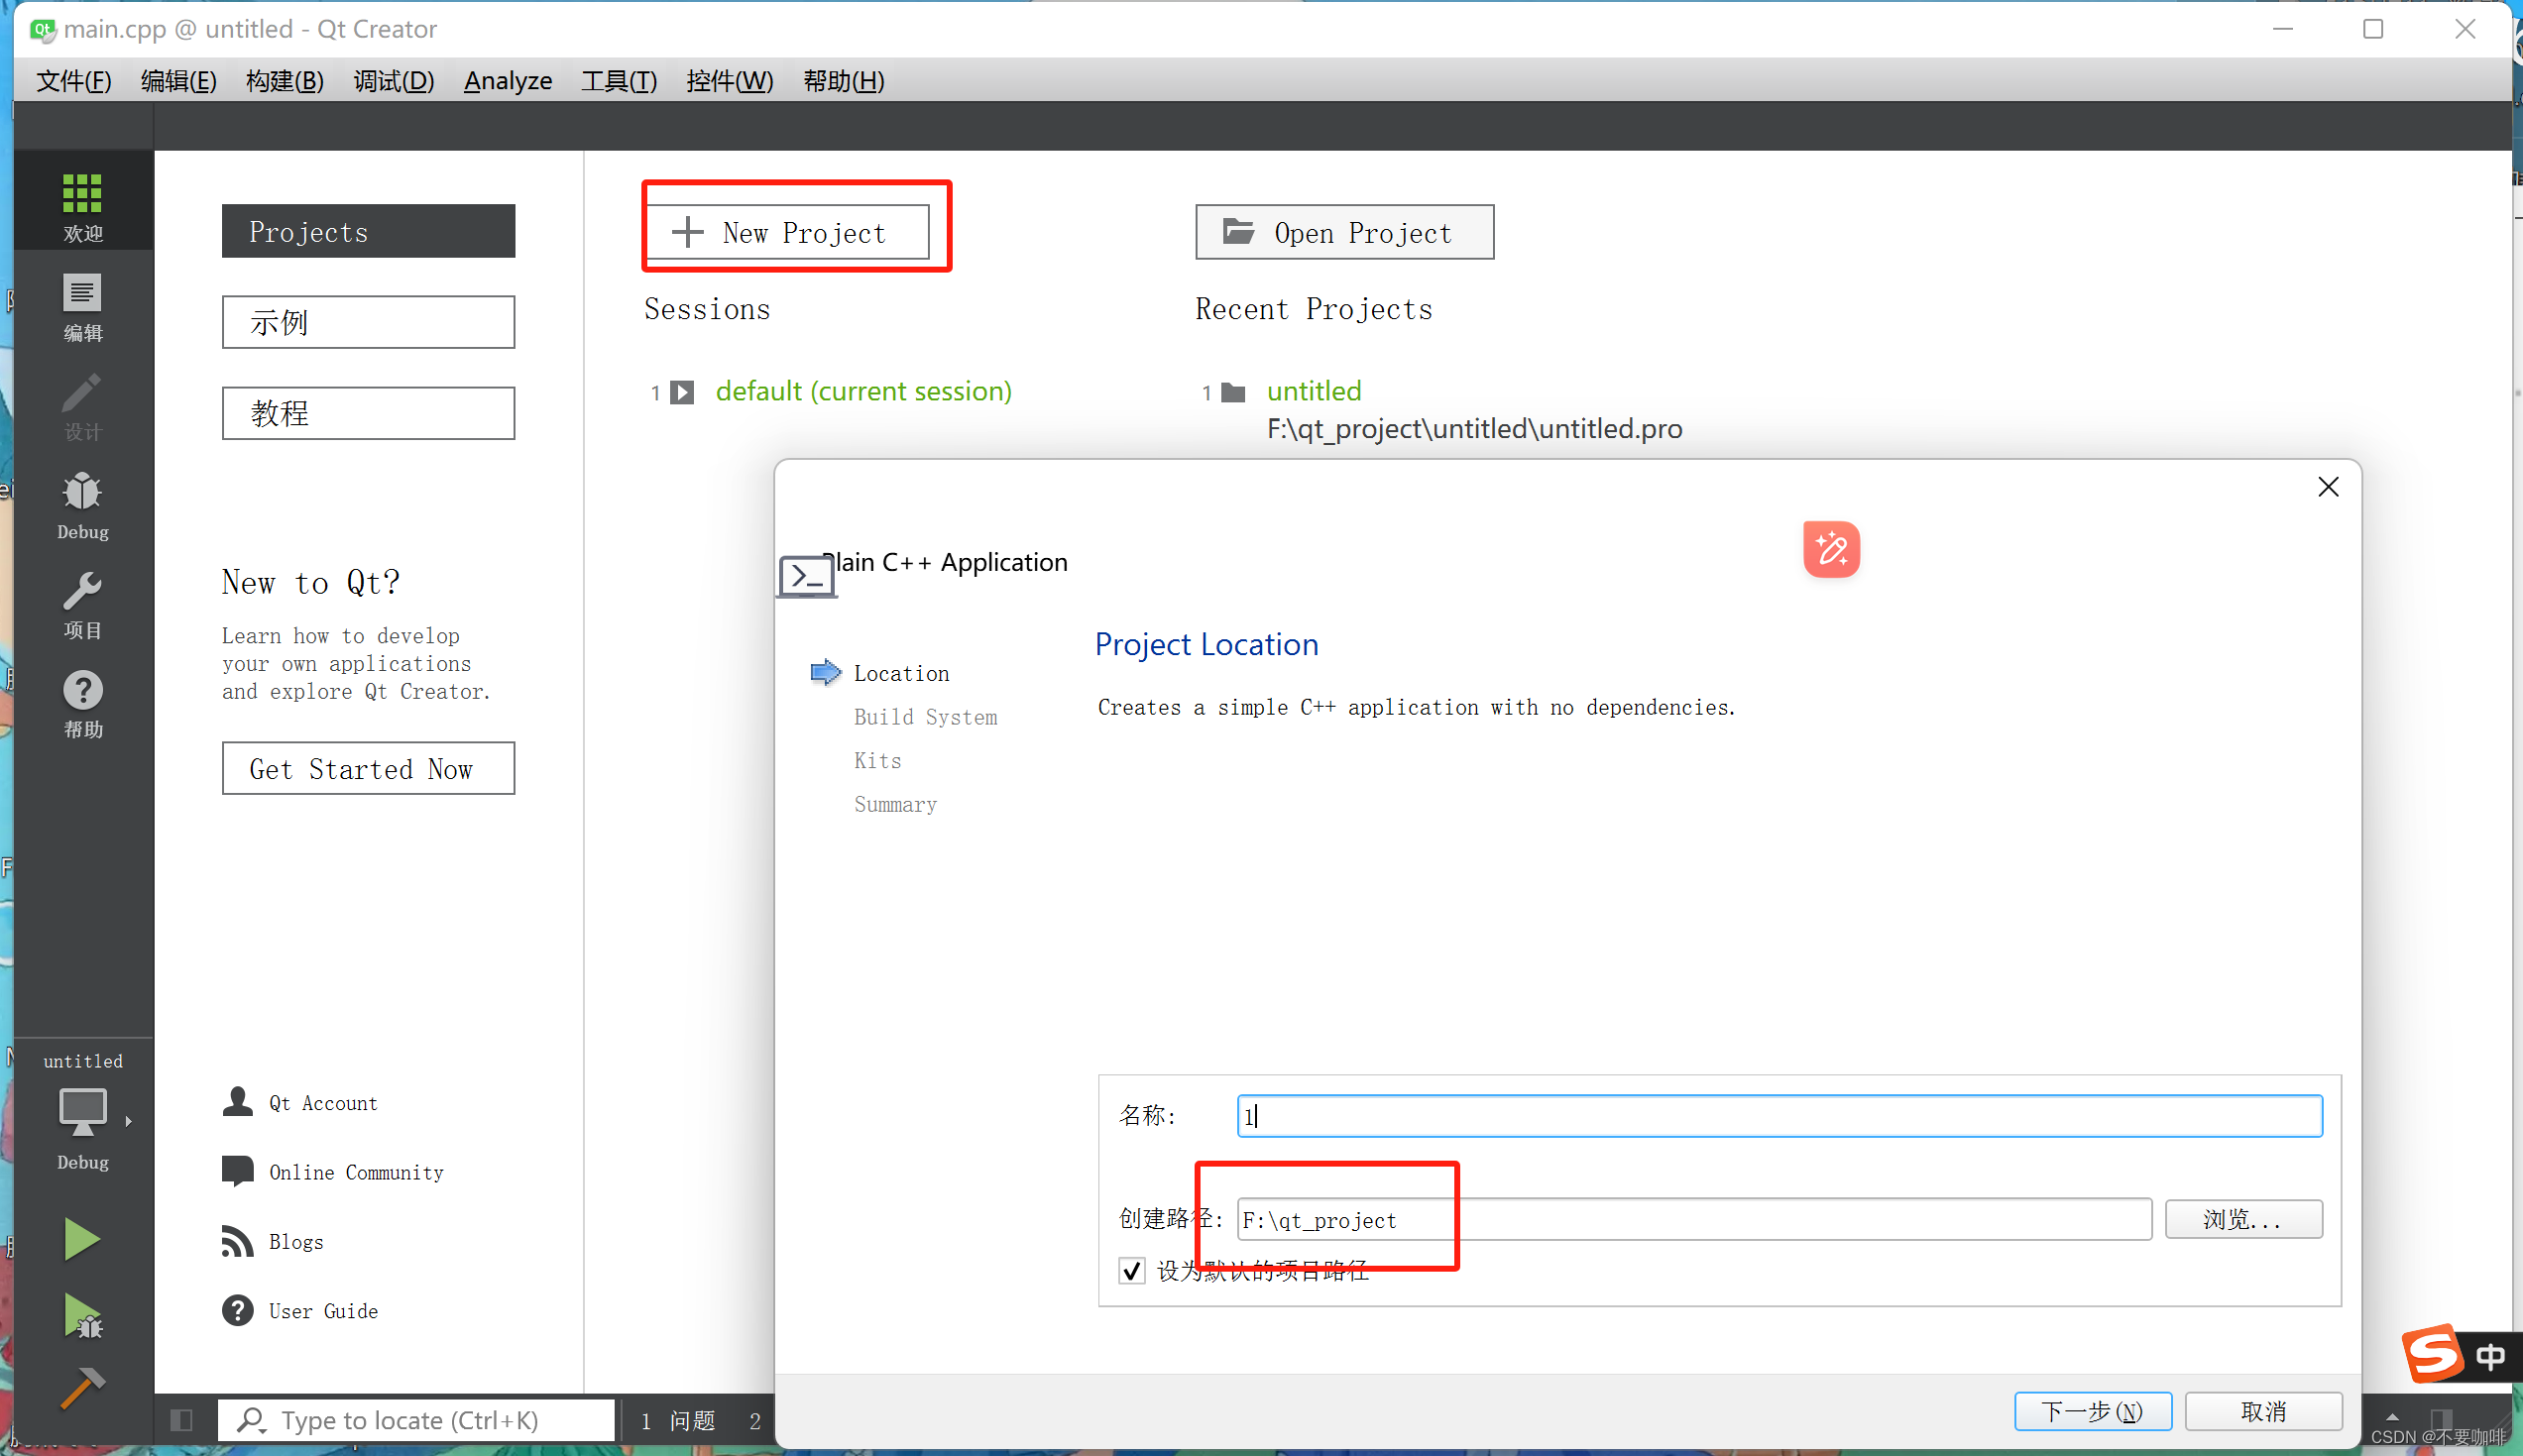This screenshot has width=2523, height=1456.
Task: Open the Analyze menu
Action: pyautogui.click(x=507, y=81)
